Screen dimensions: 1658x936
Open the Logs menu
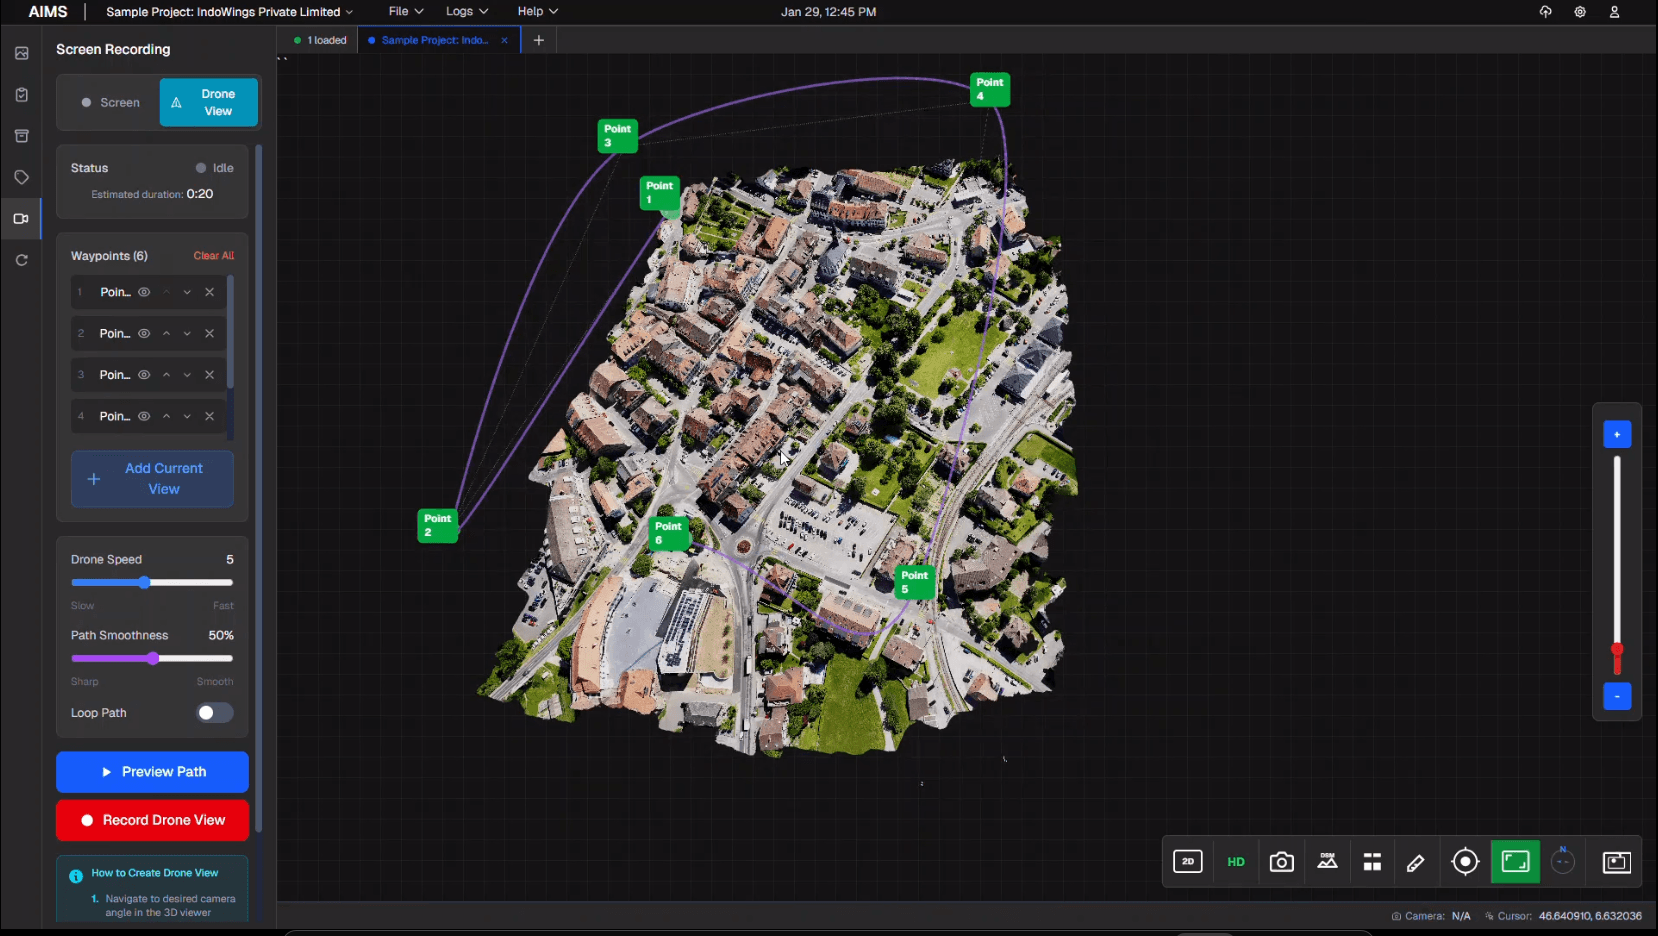[467, 12]
